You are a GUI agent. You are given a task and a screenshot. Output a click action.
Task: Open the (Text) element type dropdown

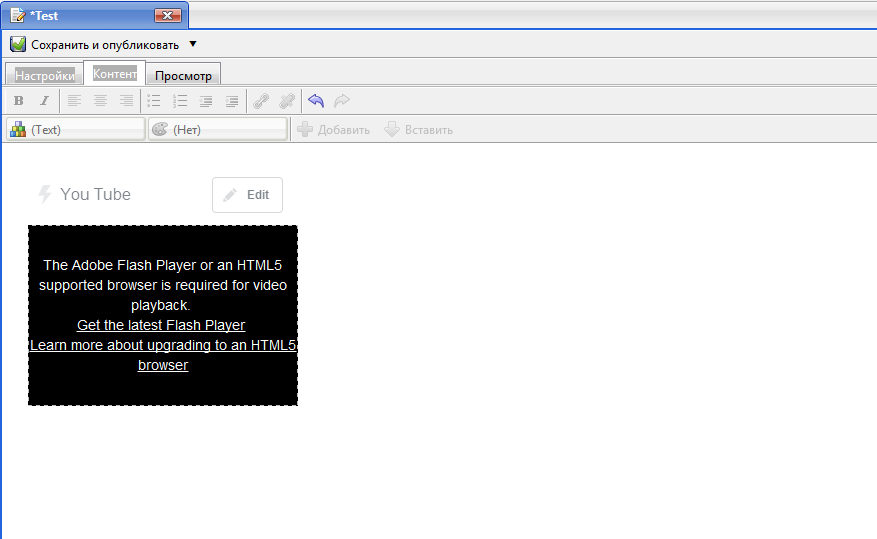[x=76, y=130]
